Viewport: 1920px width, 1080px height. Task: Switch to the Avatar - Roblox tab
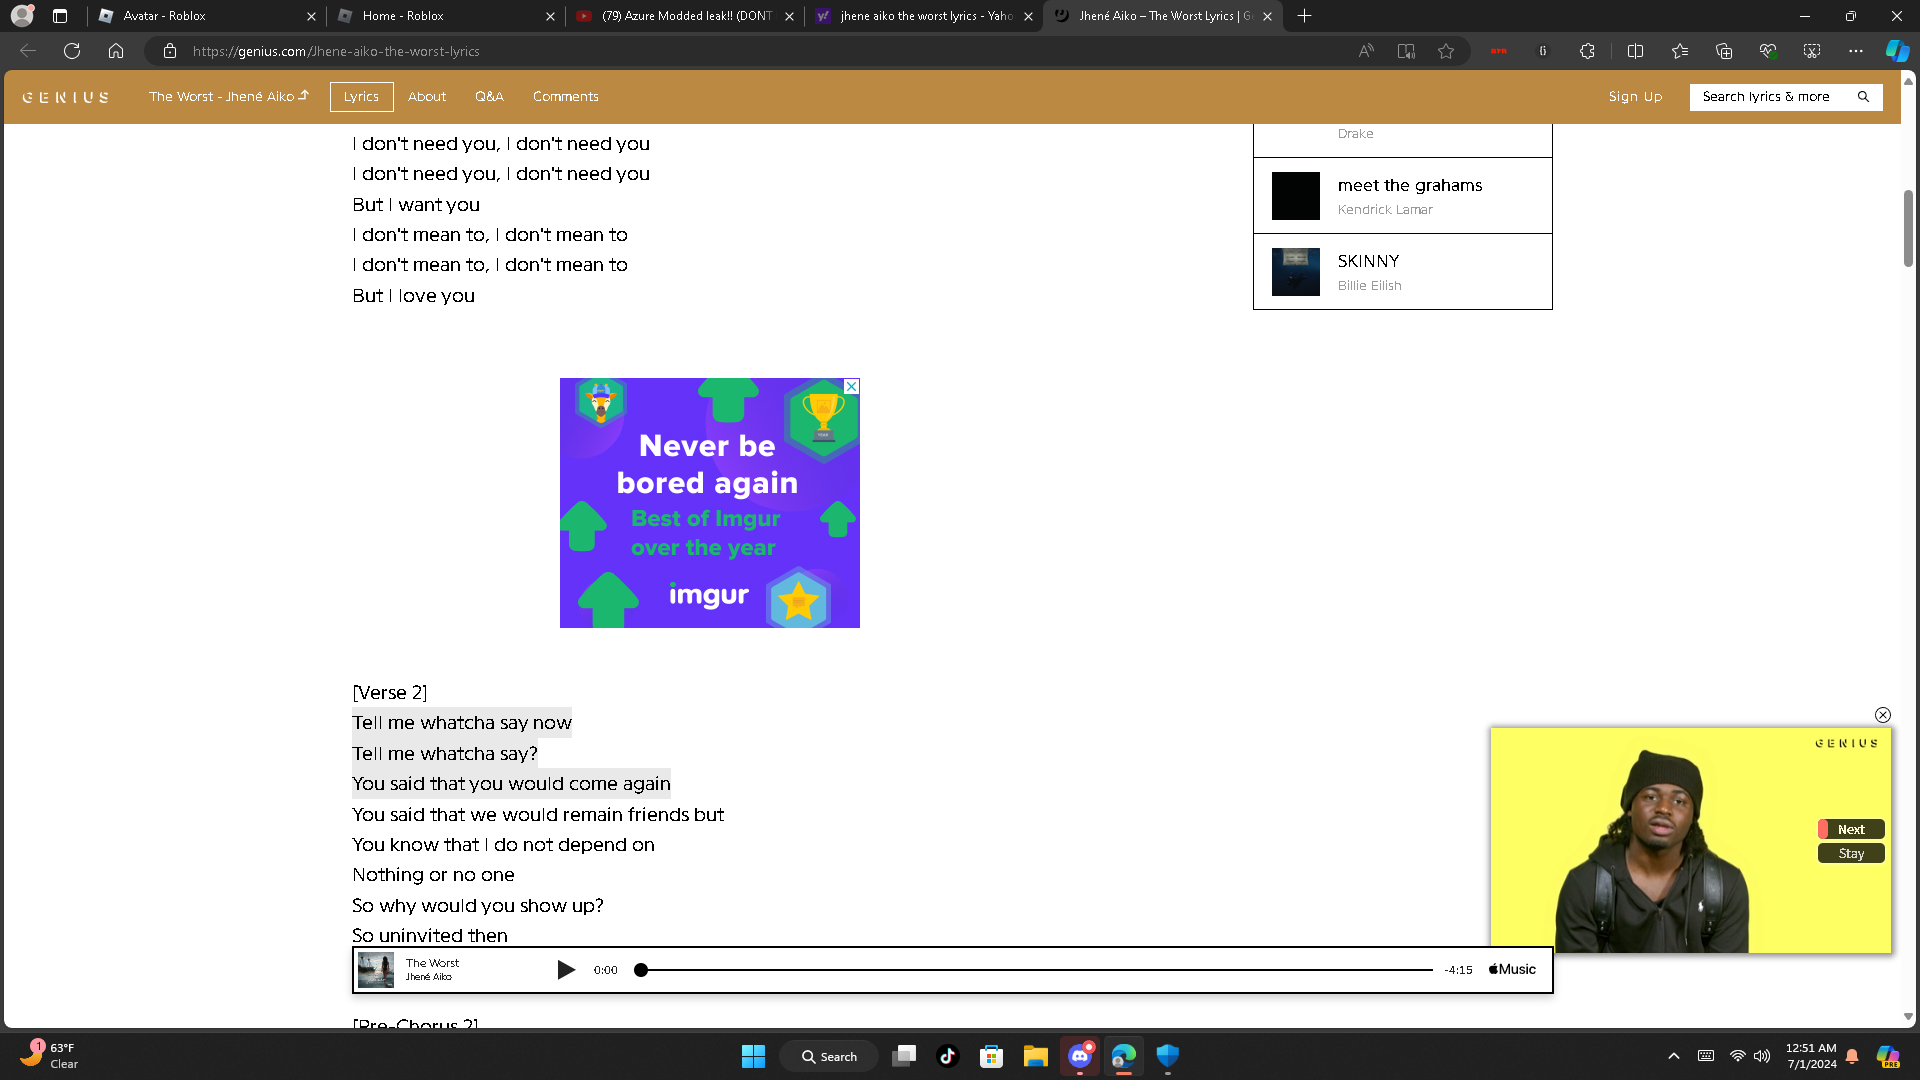(207, 16)
